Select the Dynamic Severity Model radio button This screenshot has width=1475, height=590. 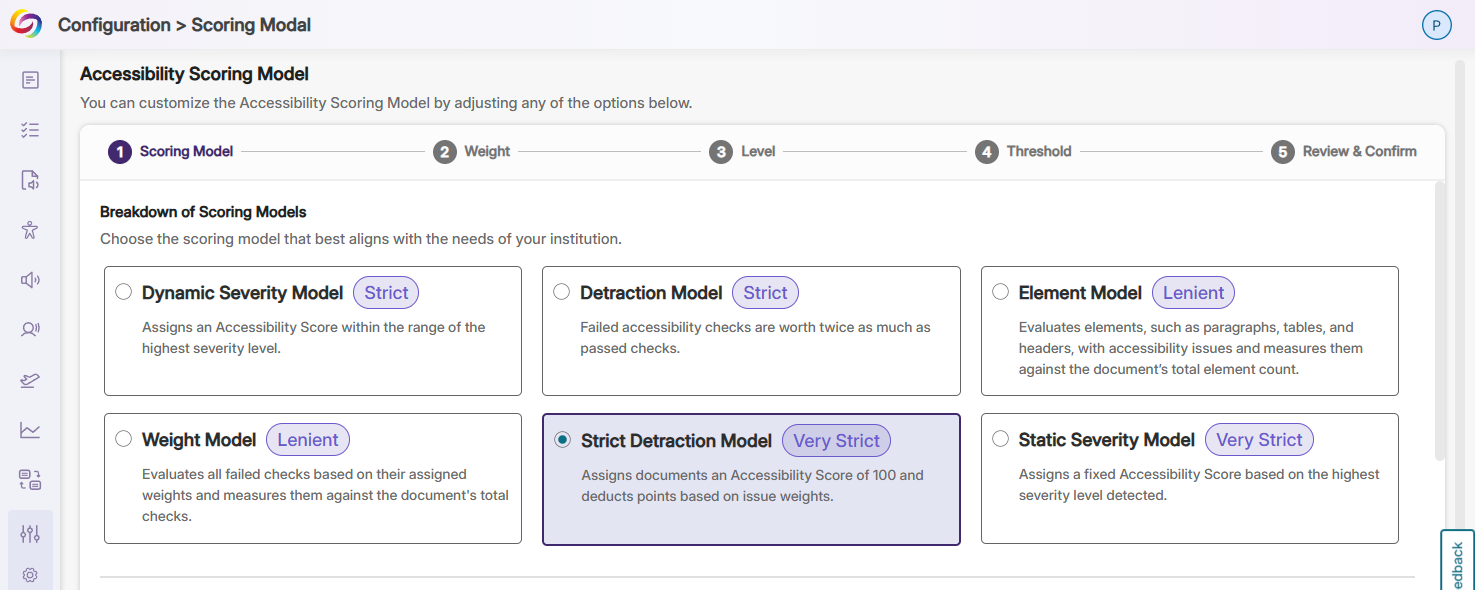pos(123,292)
